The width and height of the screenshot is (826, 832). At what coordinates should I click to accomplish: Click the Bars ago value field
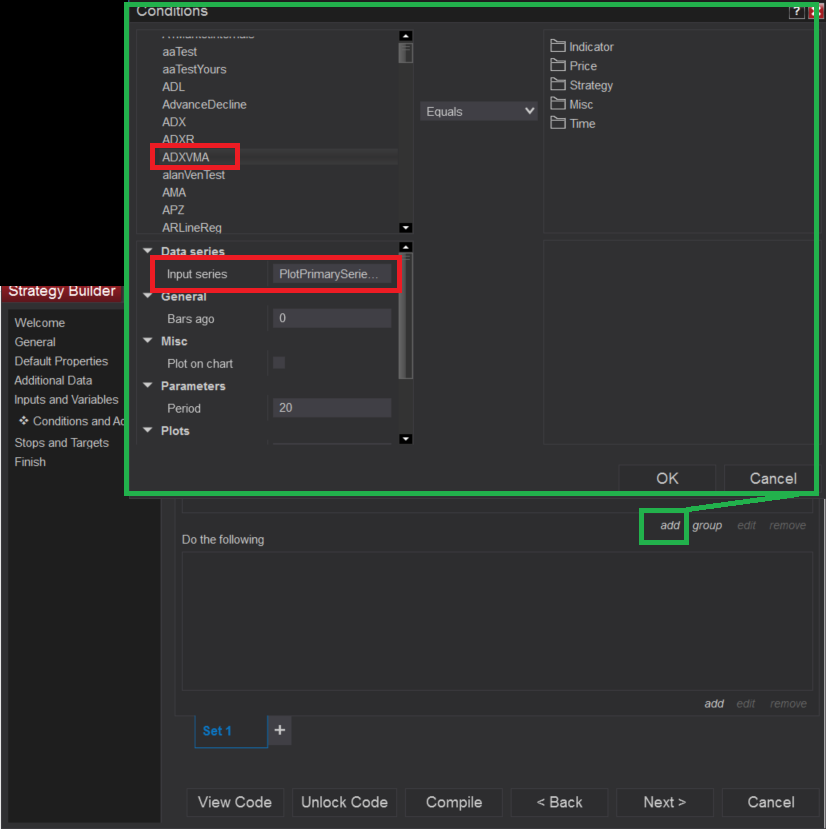point(332,318)
